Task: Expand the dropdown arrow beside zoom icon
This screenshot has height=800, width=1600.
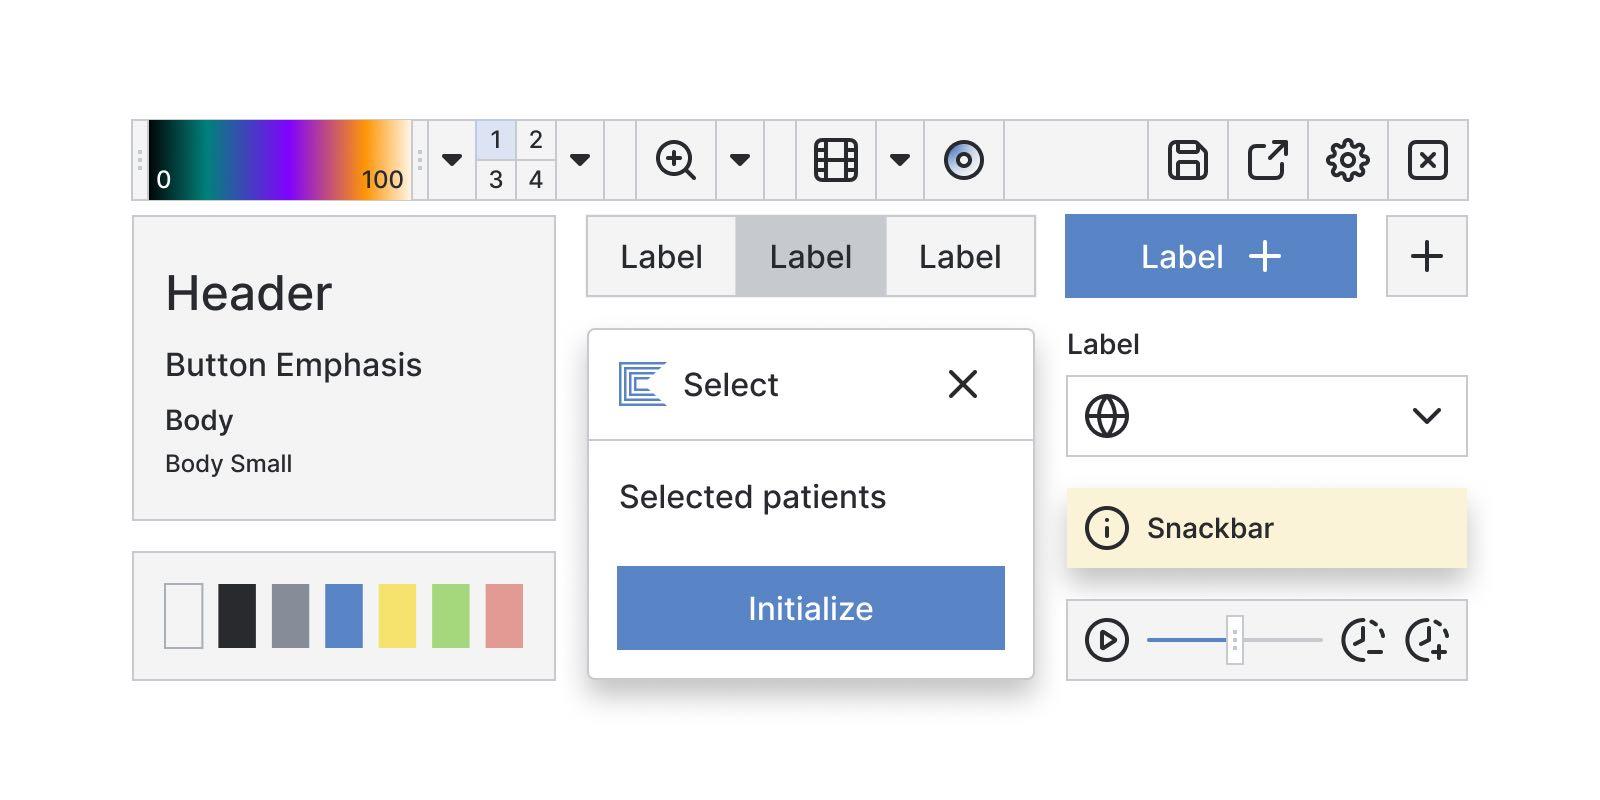Action: [740, 160]
